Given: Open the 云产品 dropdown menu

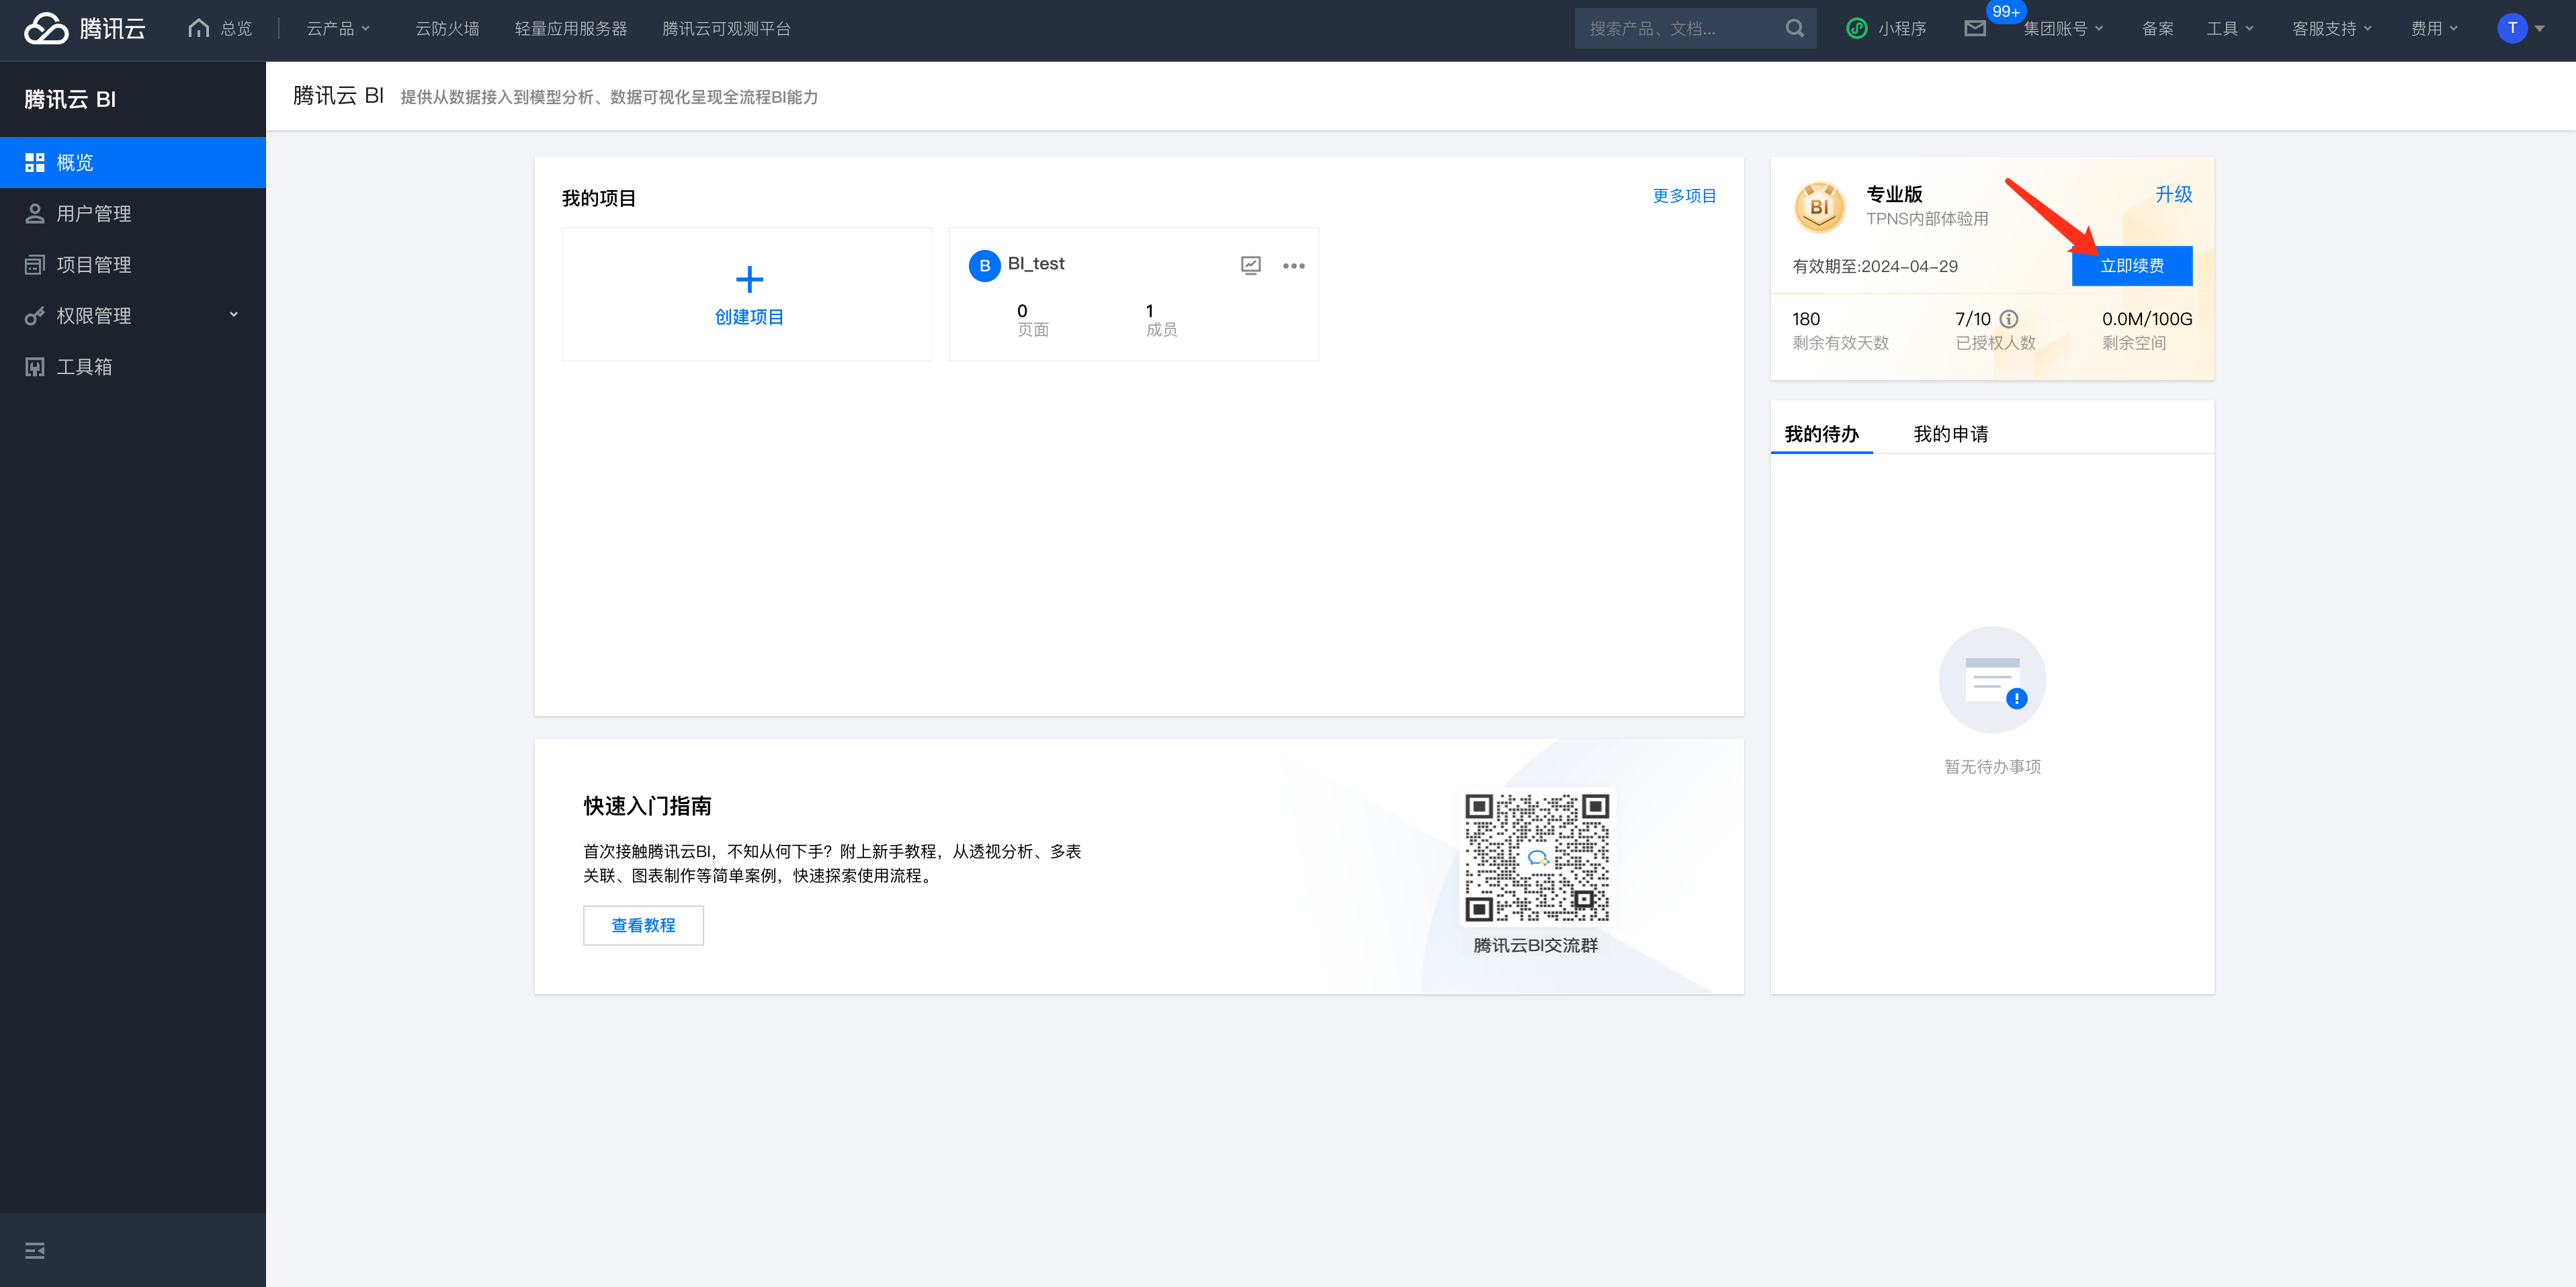Looking at the screenshot, I should coord(338,29).
